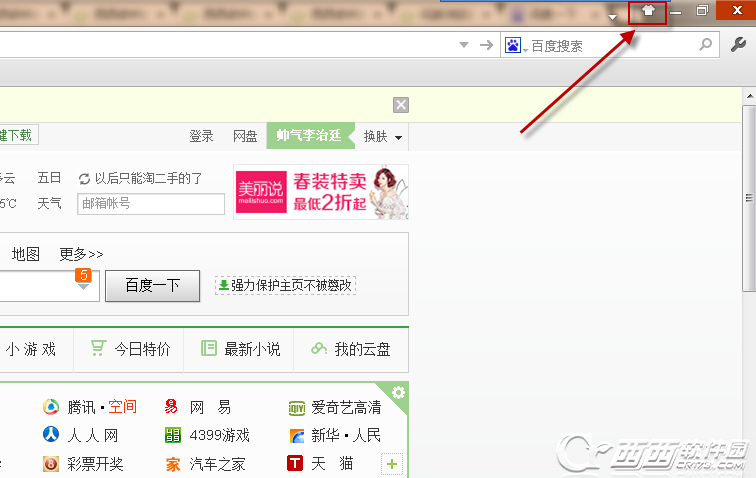The image size is (756, 478).
Task: Open the 天猫 link
Action: 332,464
